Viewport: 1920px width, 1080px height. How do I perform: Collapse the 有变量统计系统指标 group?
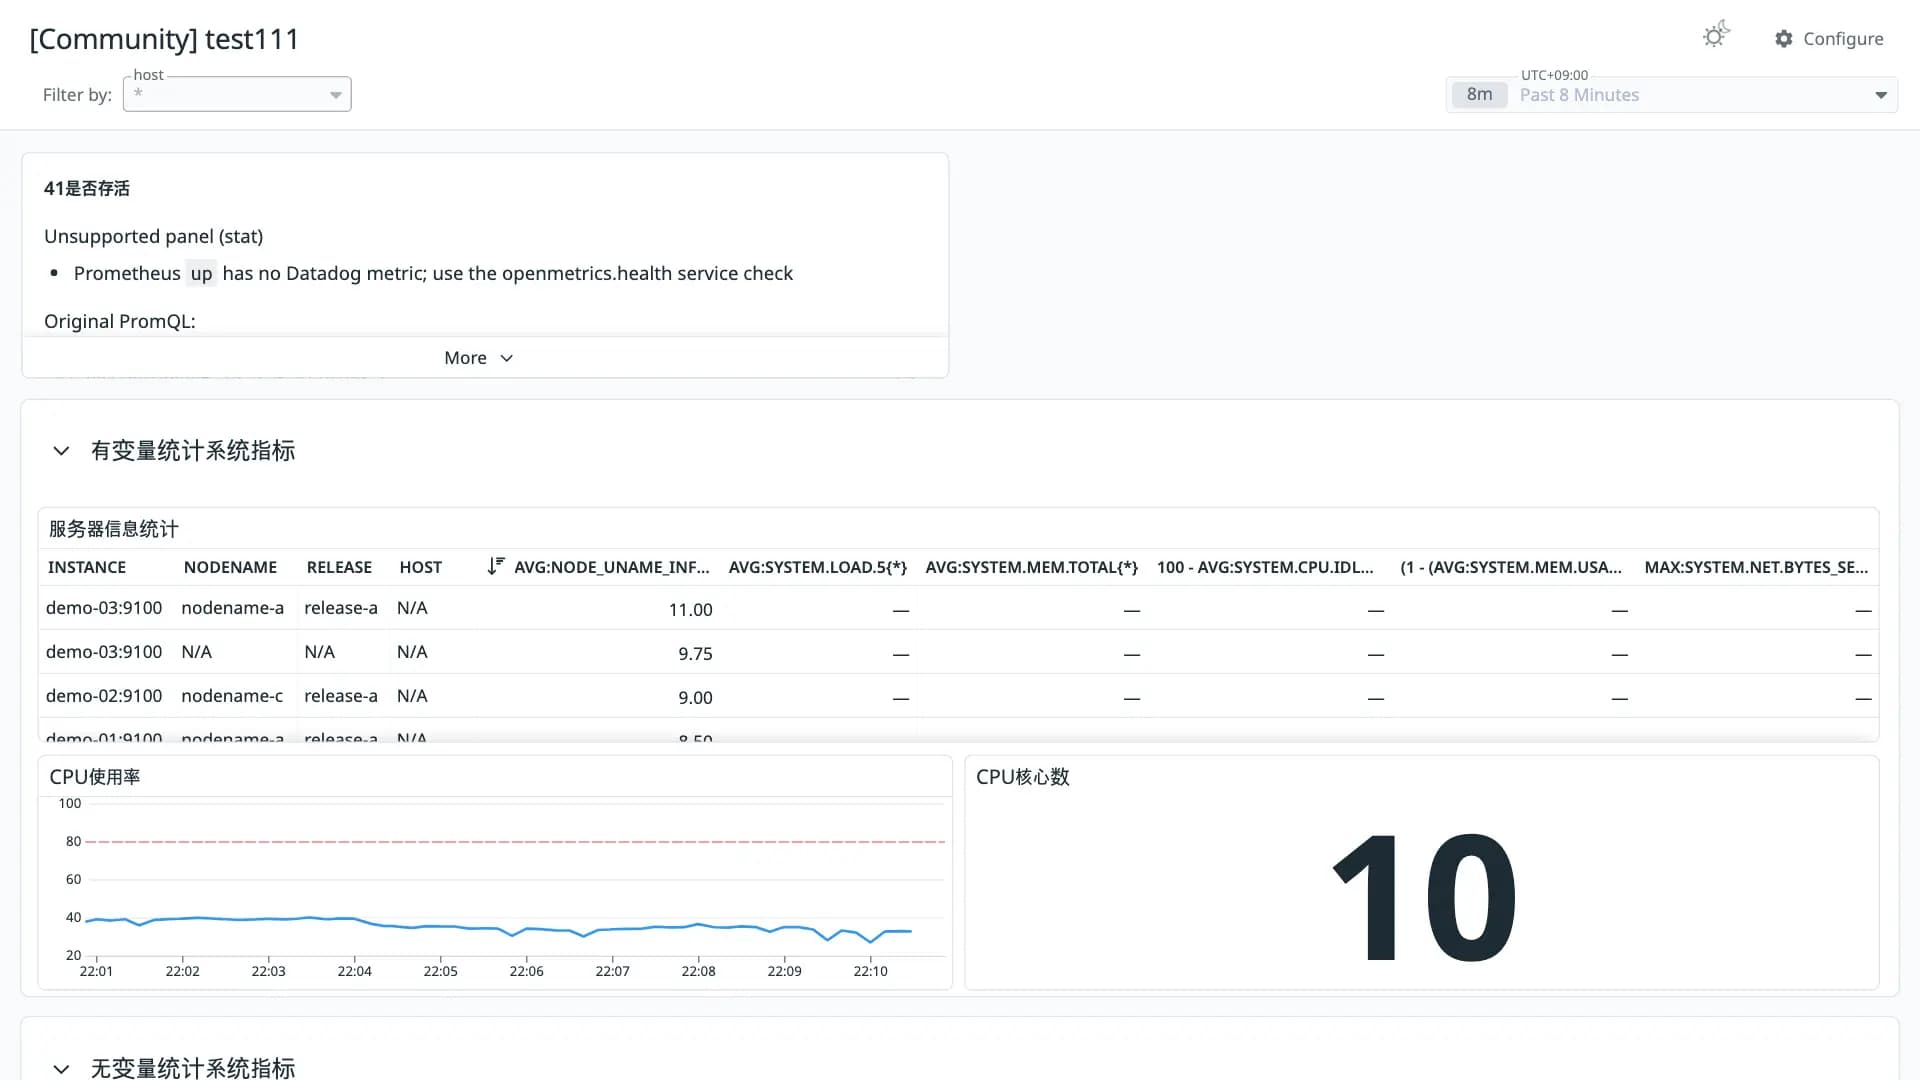pyautogui.click(x=61, y=451)
